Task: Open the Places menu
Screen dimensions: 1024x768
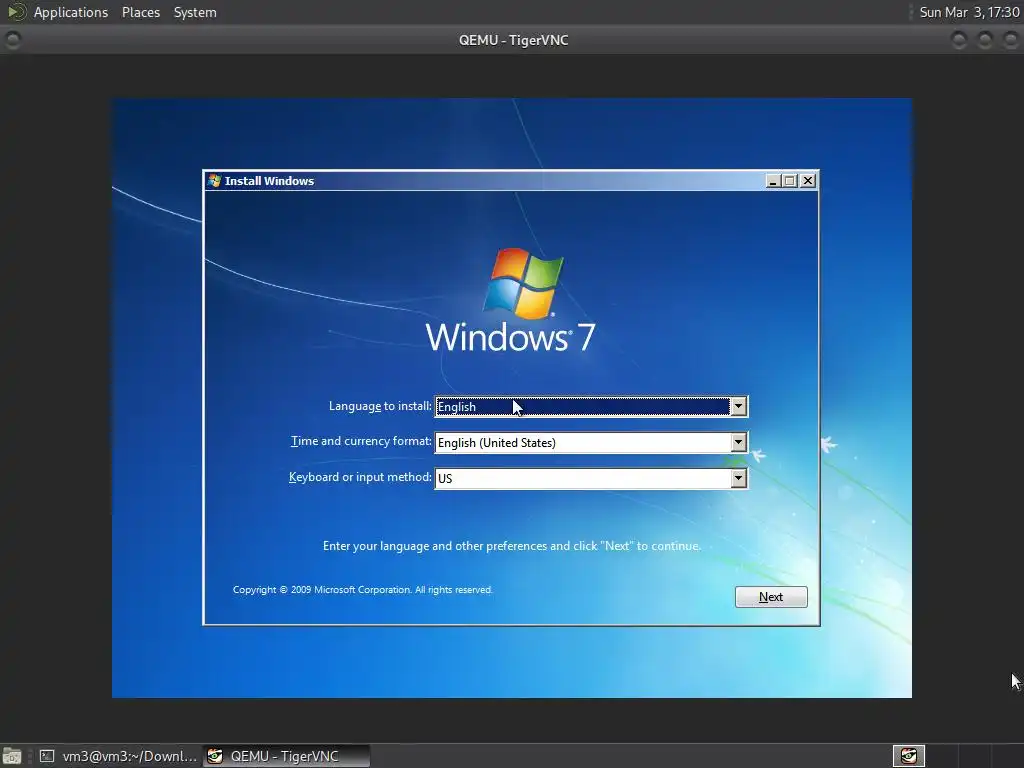Action: (140, 12)
